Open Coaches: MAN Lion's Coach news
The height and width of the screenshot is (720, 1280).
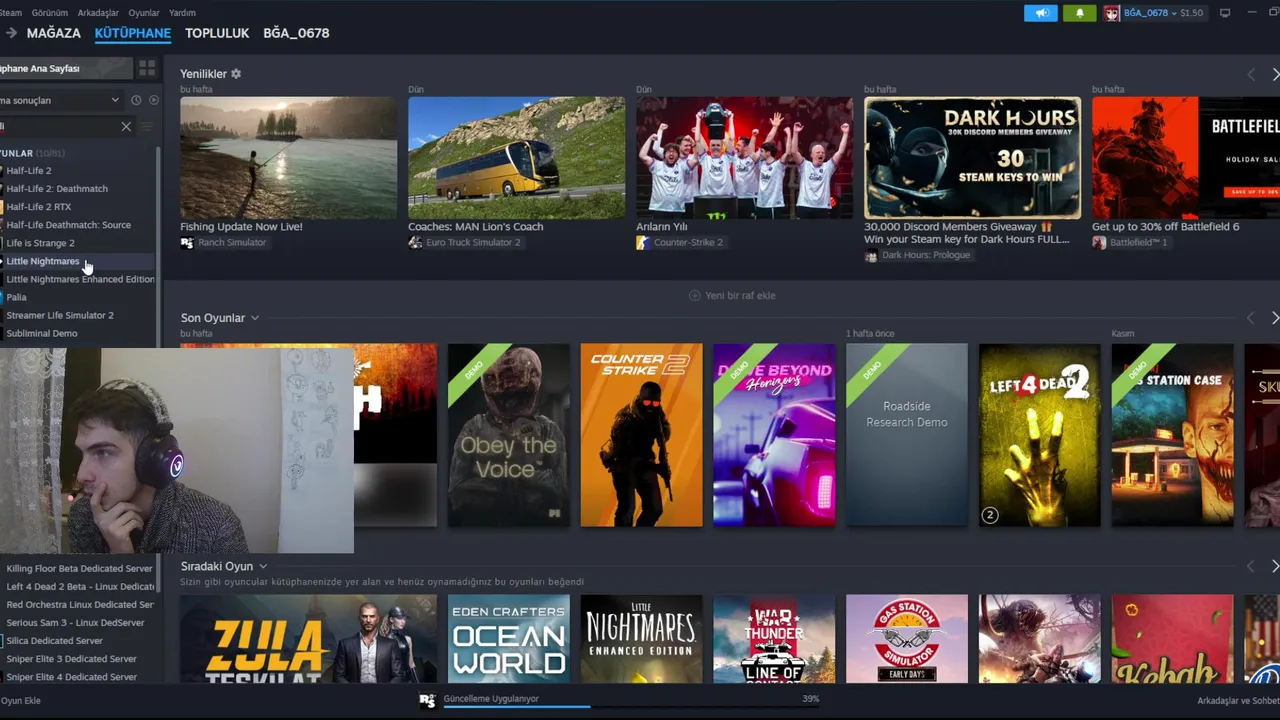click(476, 227)
